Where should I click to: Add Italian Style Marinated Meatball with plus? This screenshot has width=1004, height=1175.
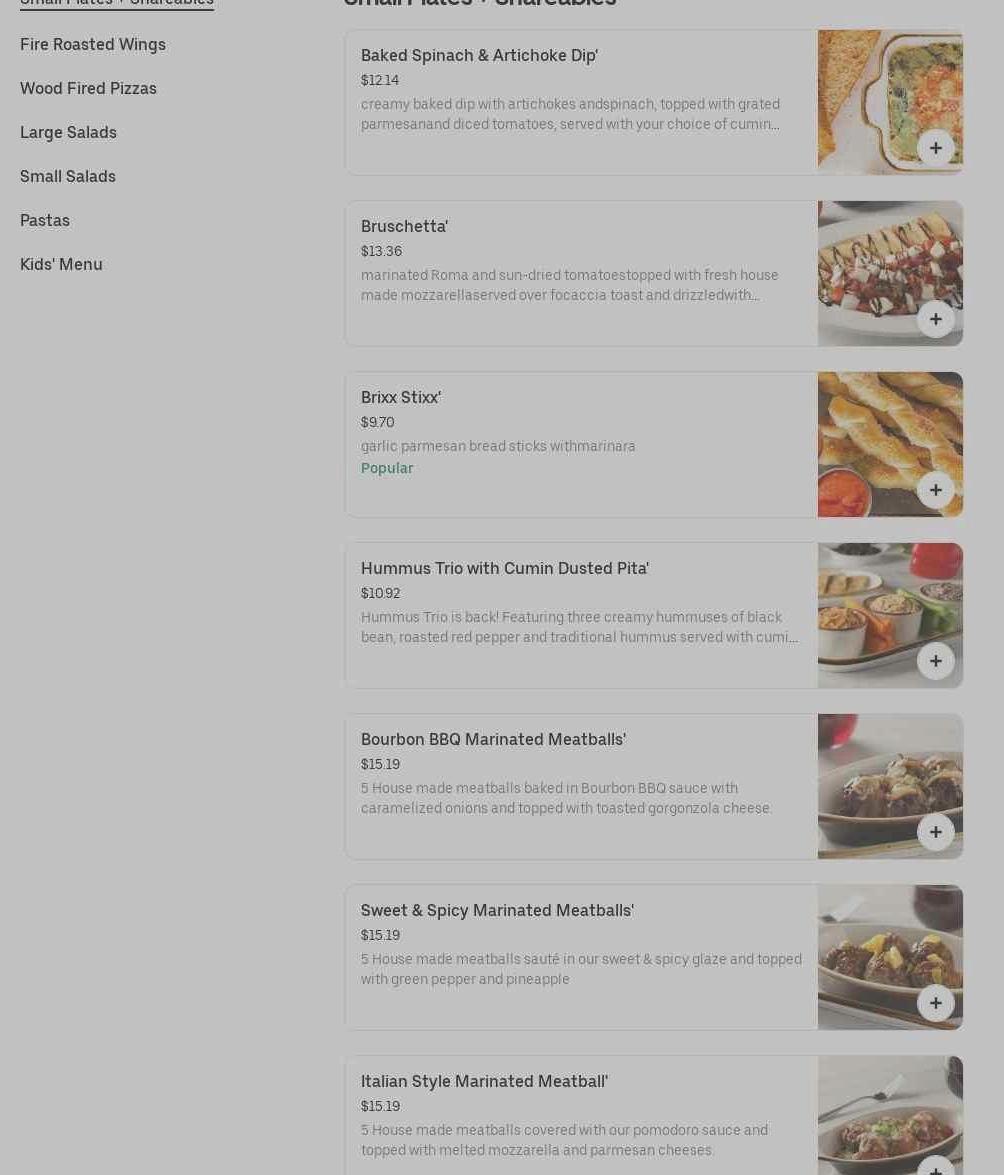point(935,1168)
